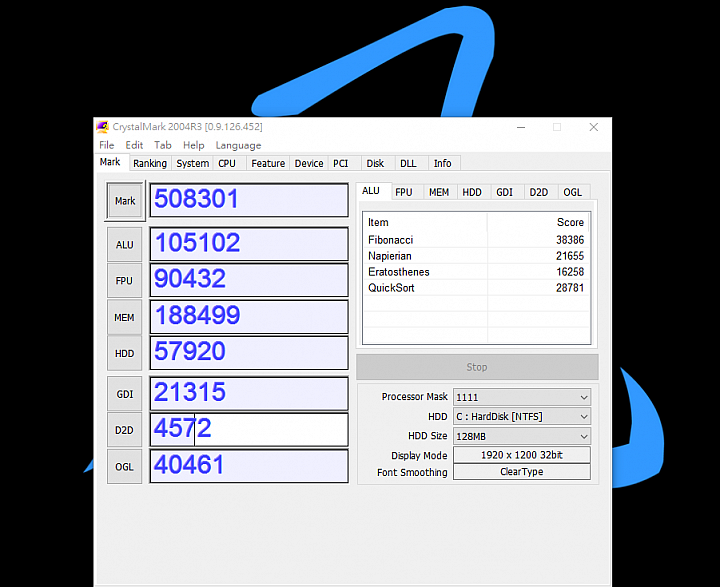Select the Eratosthenes row in results list
Viewport: 720px width, 587px height.
pos(476,272)
